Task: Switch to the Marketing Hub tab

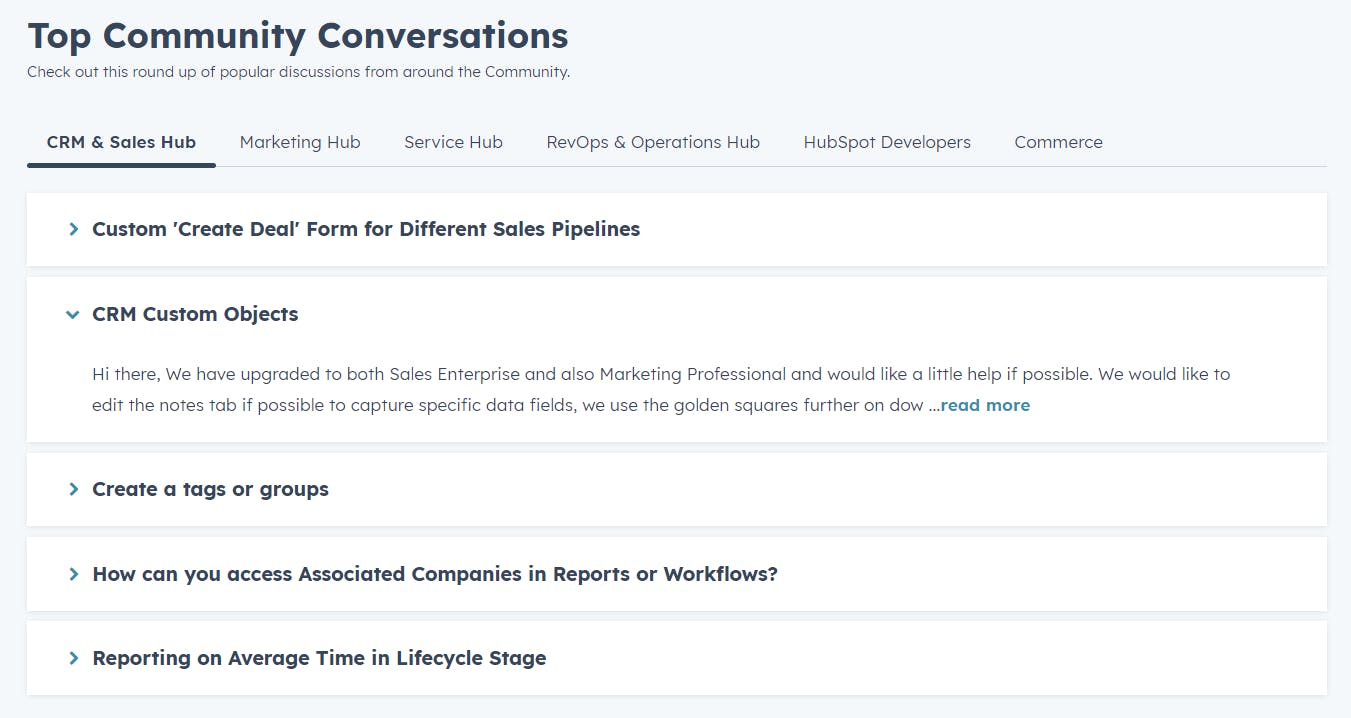Action: click(300, 142)
